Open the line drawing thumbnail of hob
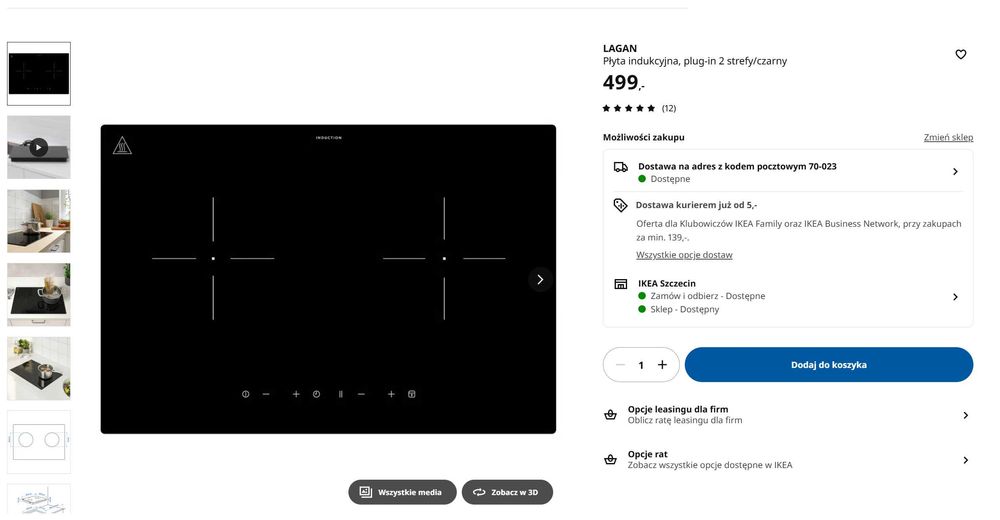This screenshot has width=1000, height=520. [39, 442]
